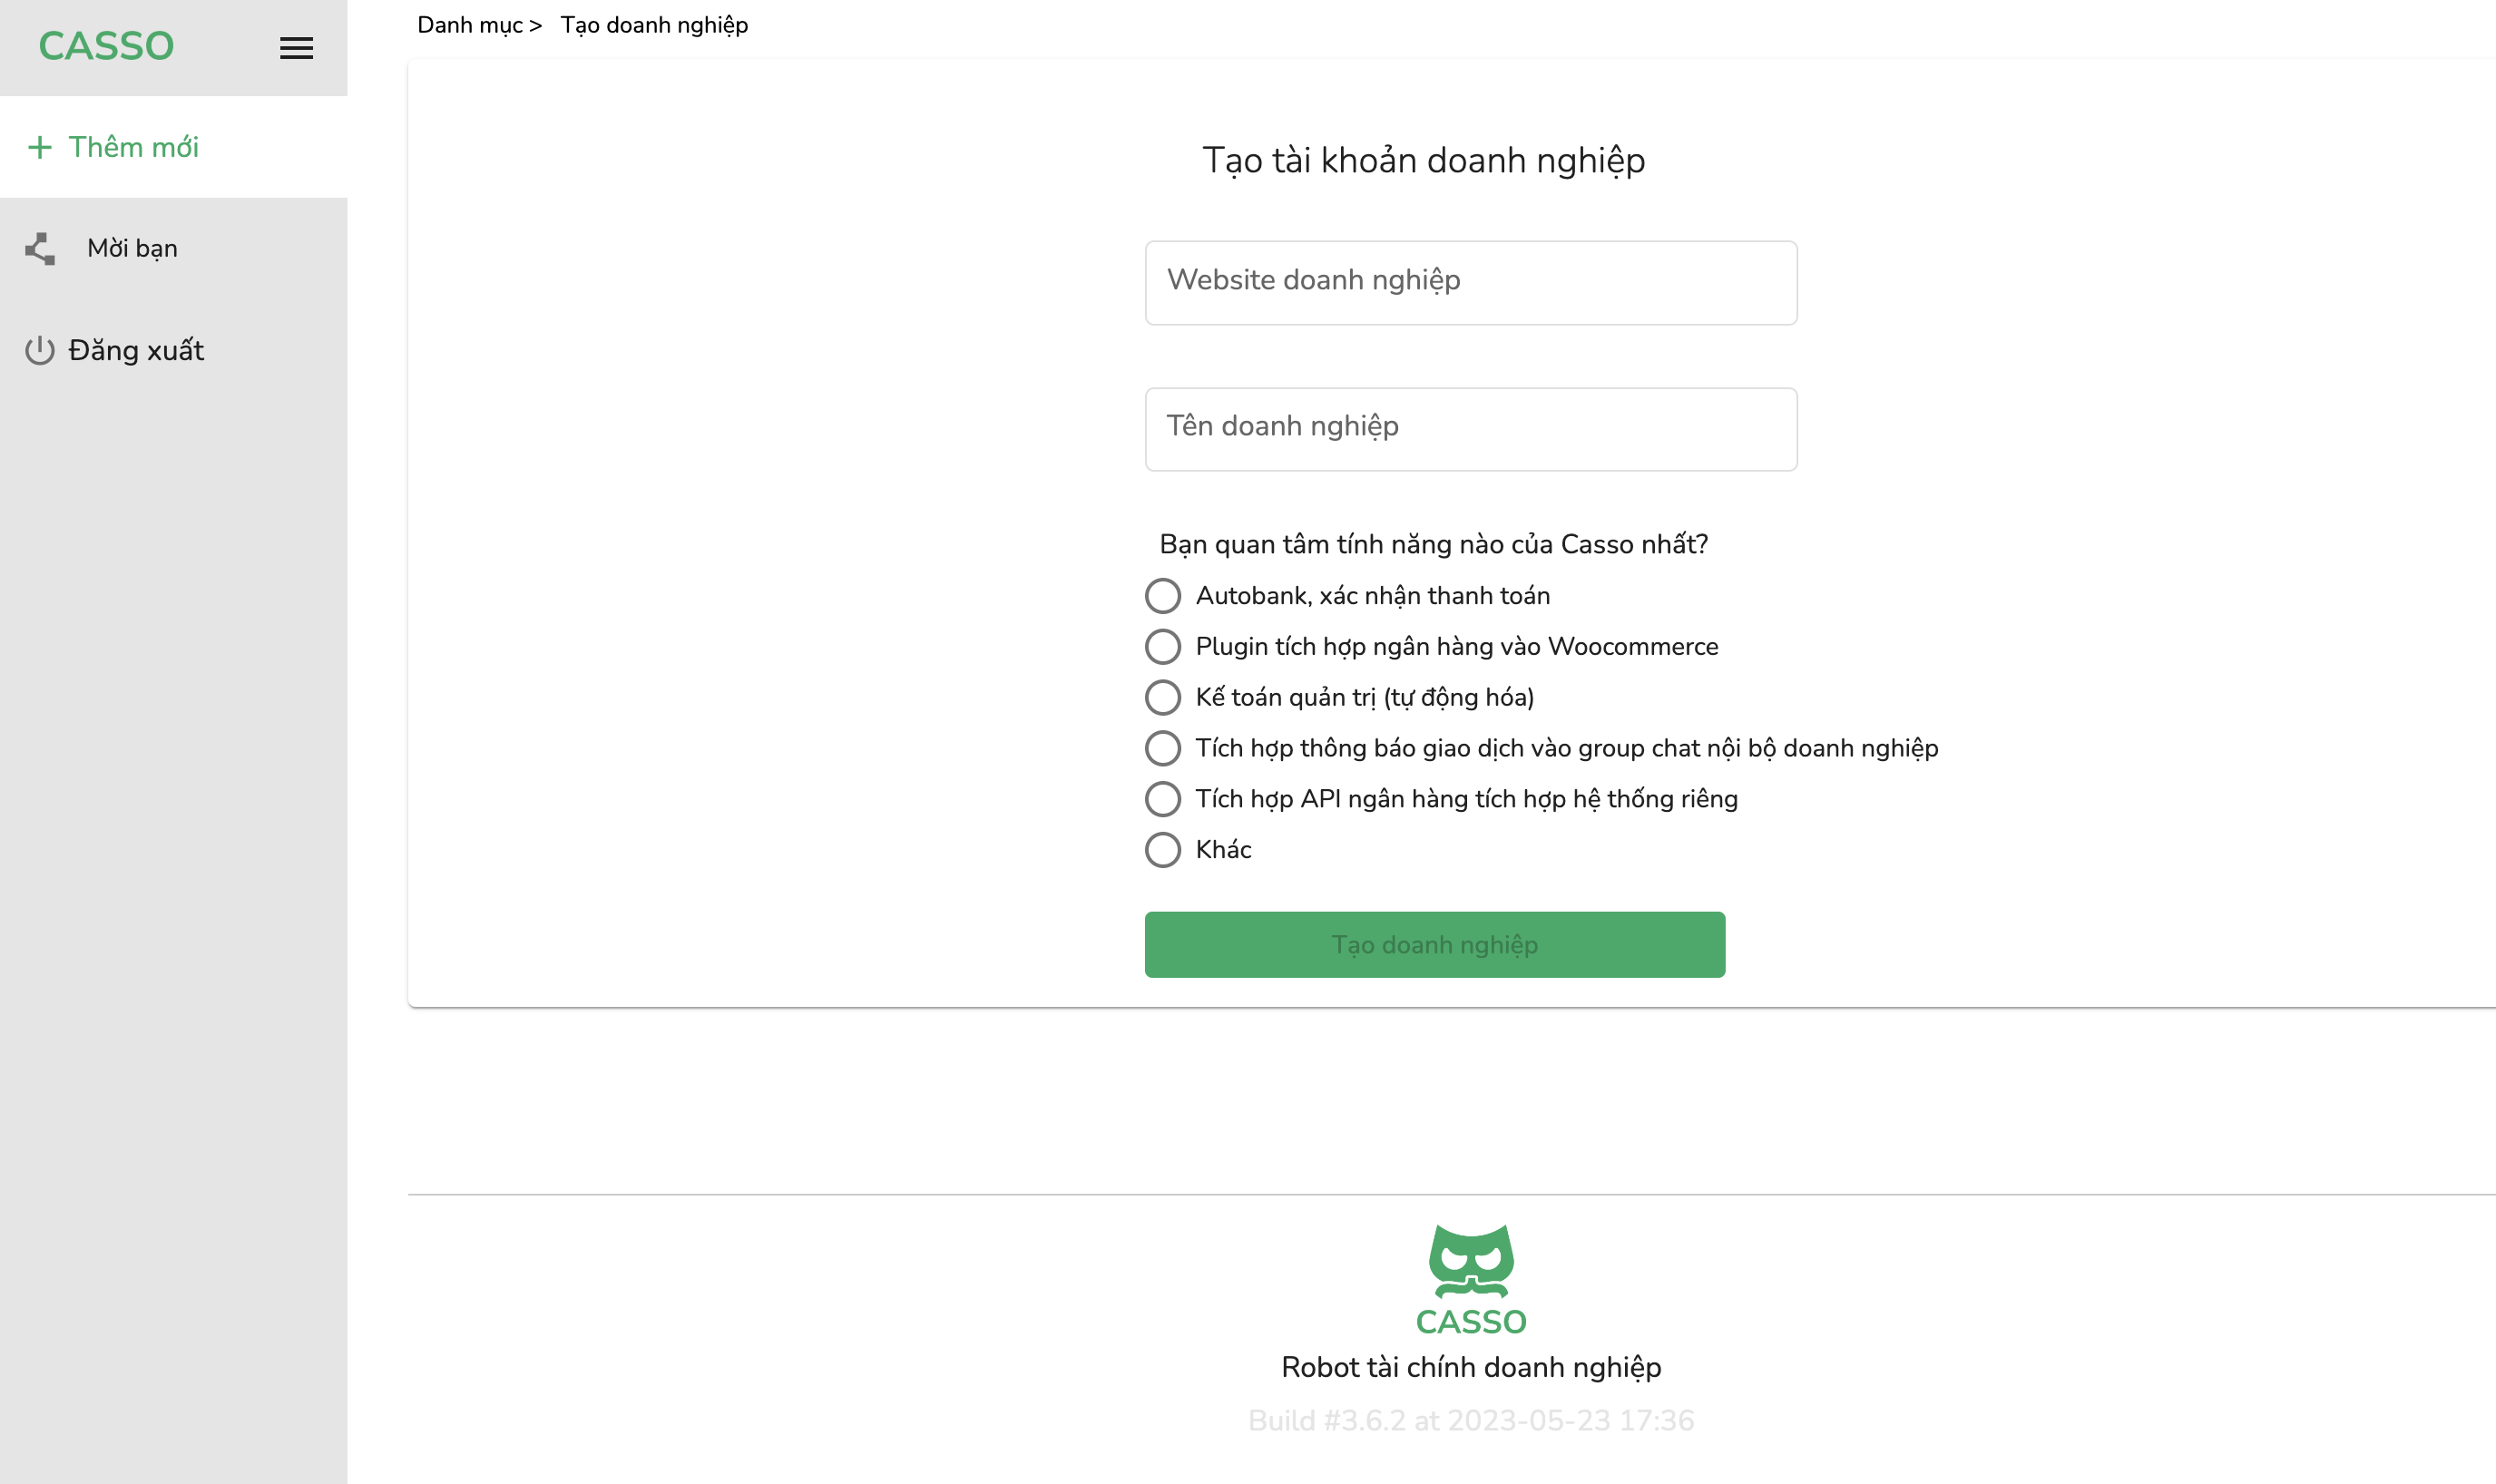This screenshot has height=1484, width=2496.
Task: Click the CASSO logo in sidebar header
Action: coord(106,46)
